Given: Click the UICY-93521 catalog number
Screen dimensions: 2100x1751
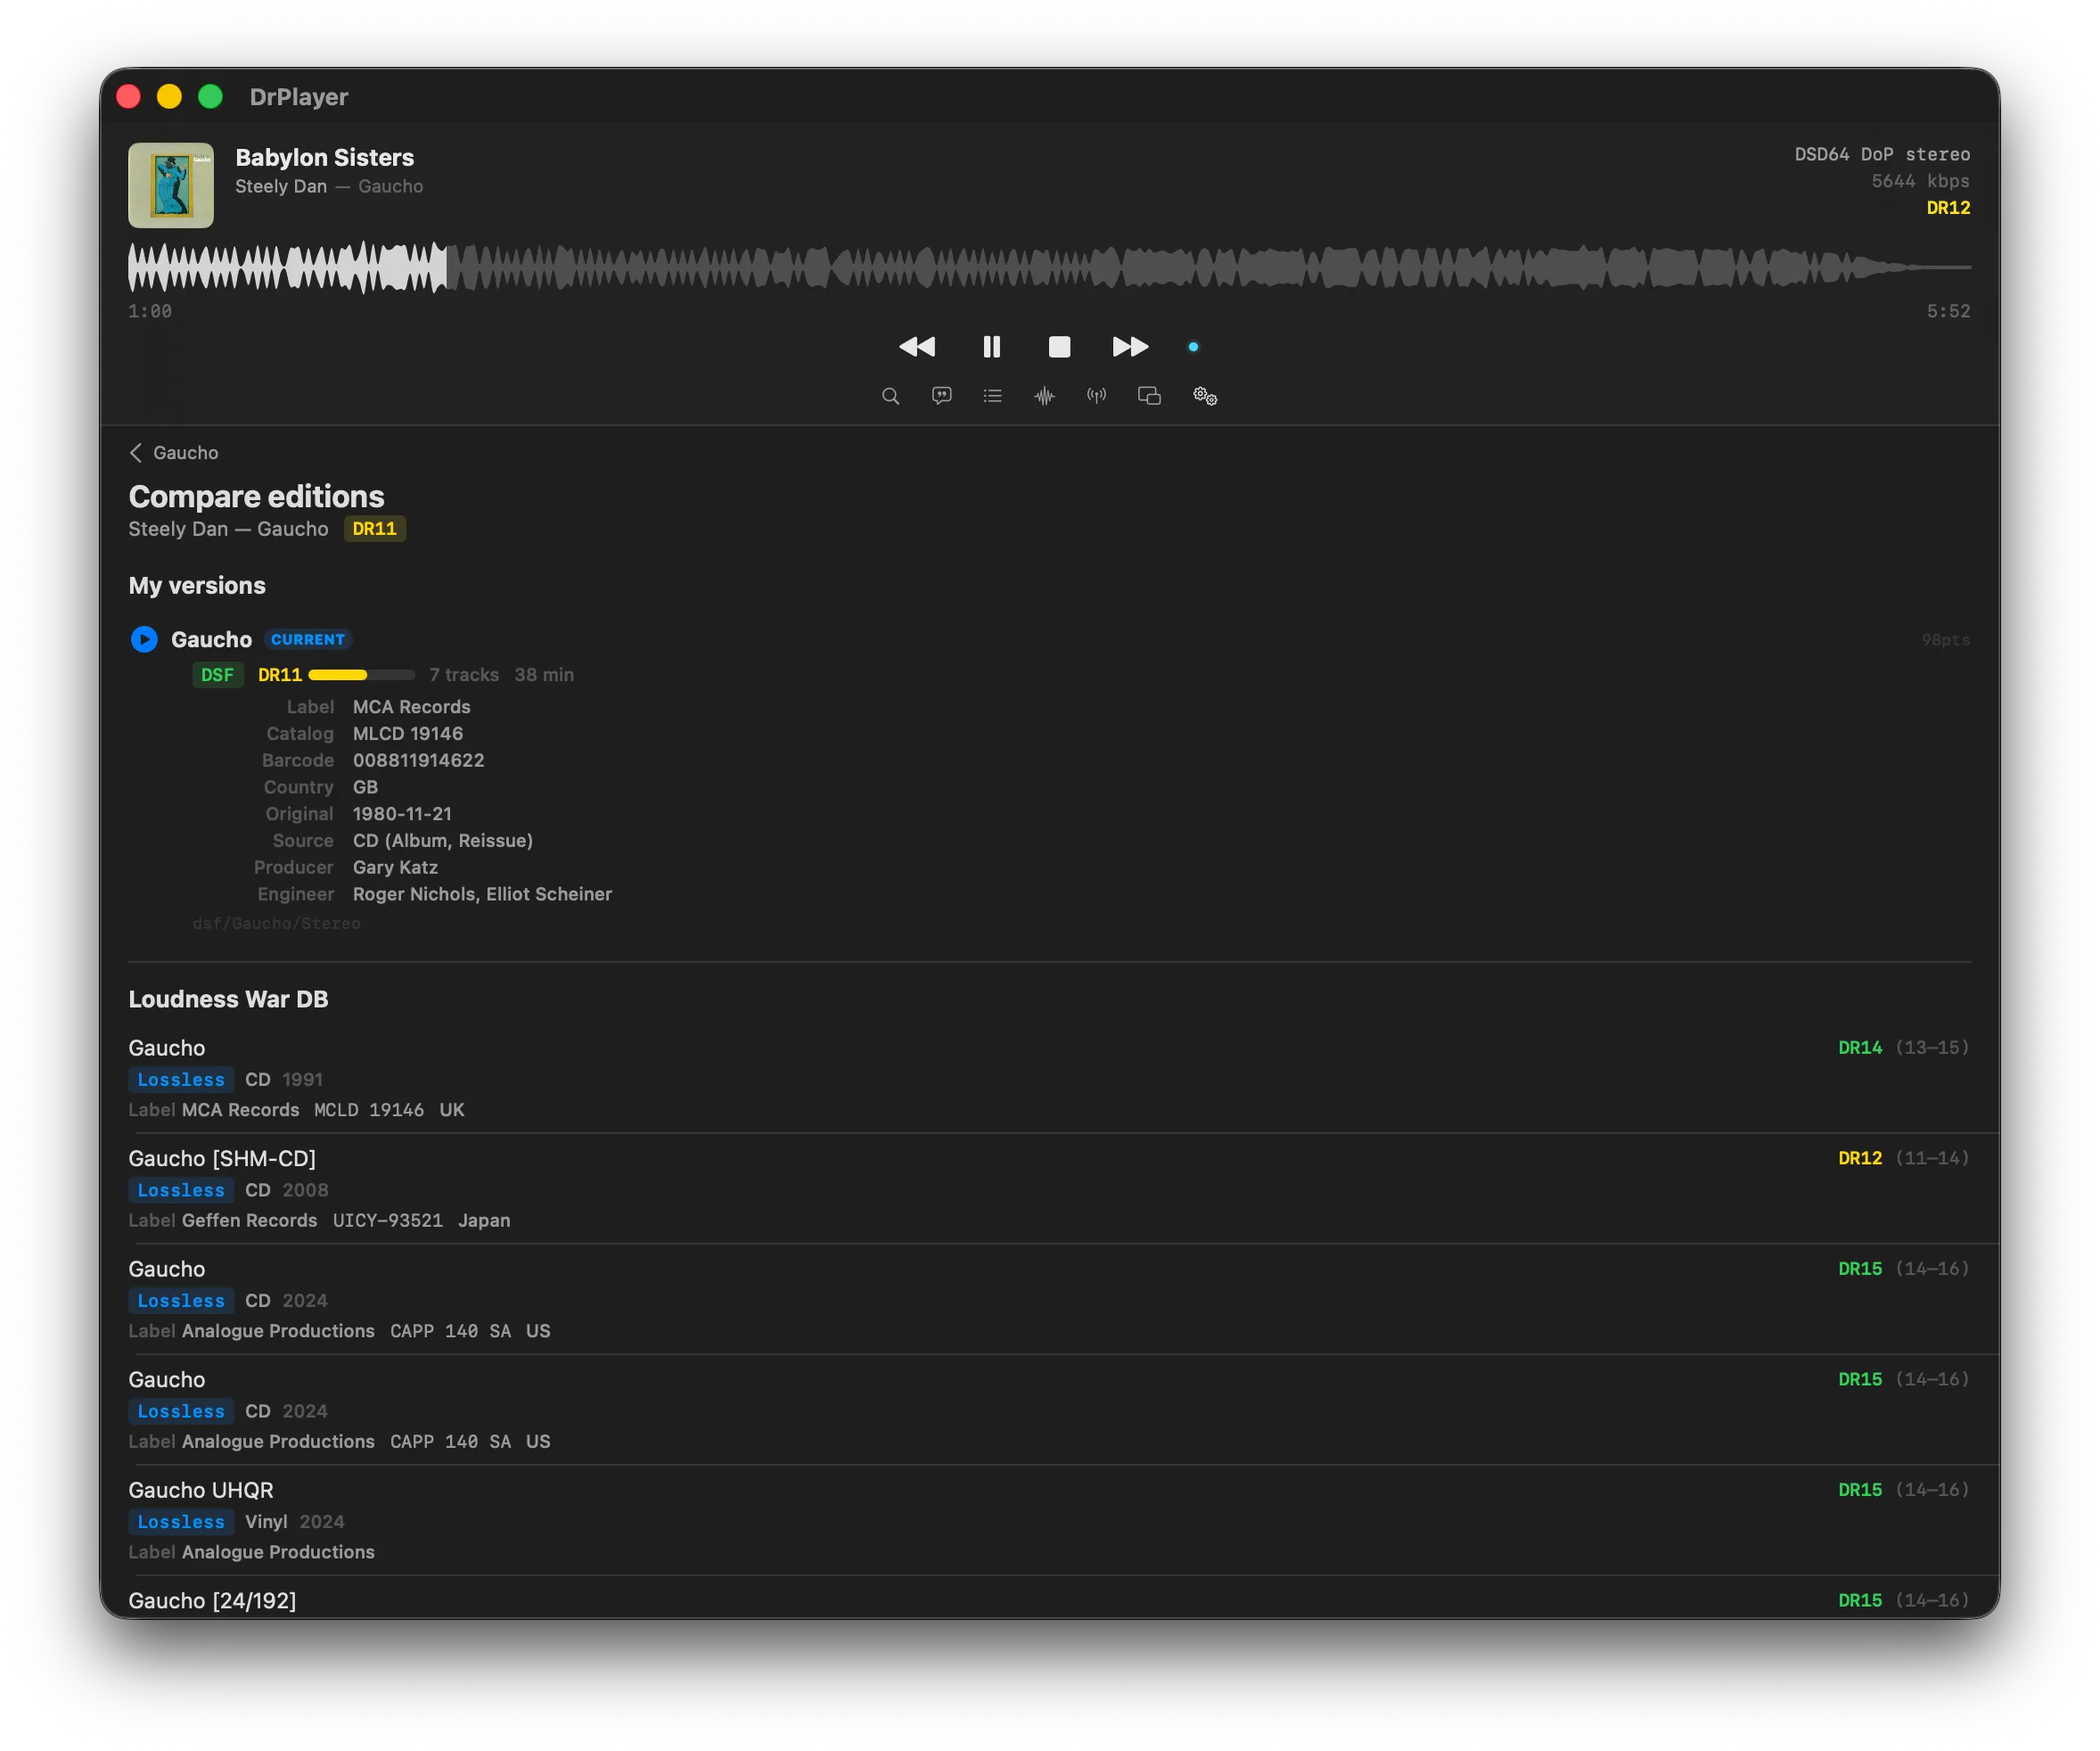Looking at the screenshot, I should [388, 1221].
